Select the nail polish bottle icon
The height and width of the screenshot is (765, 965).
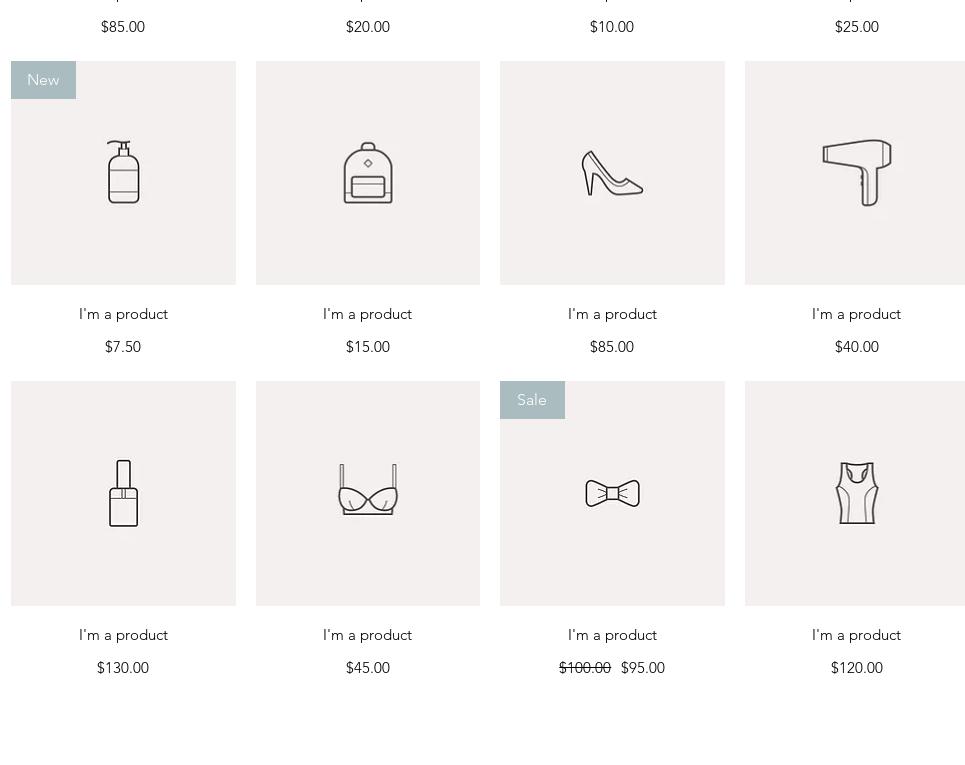point(123,493)
